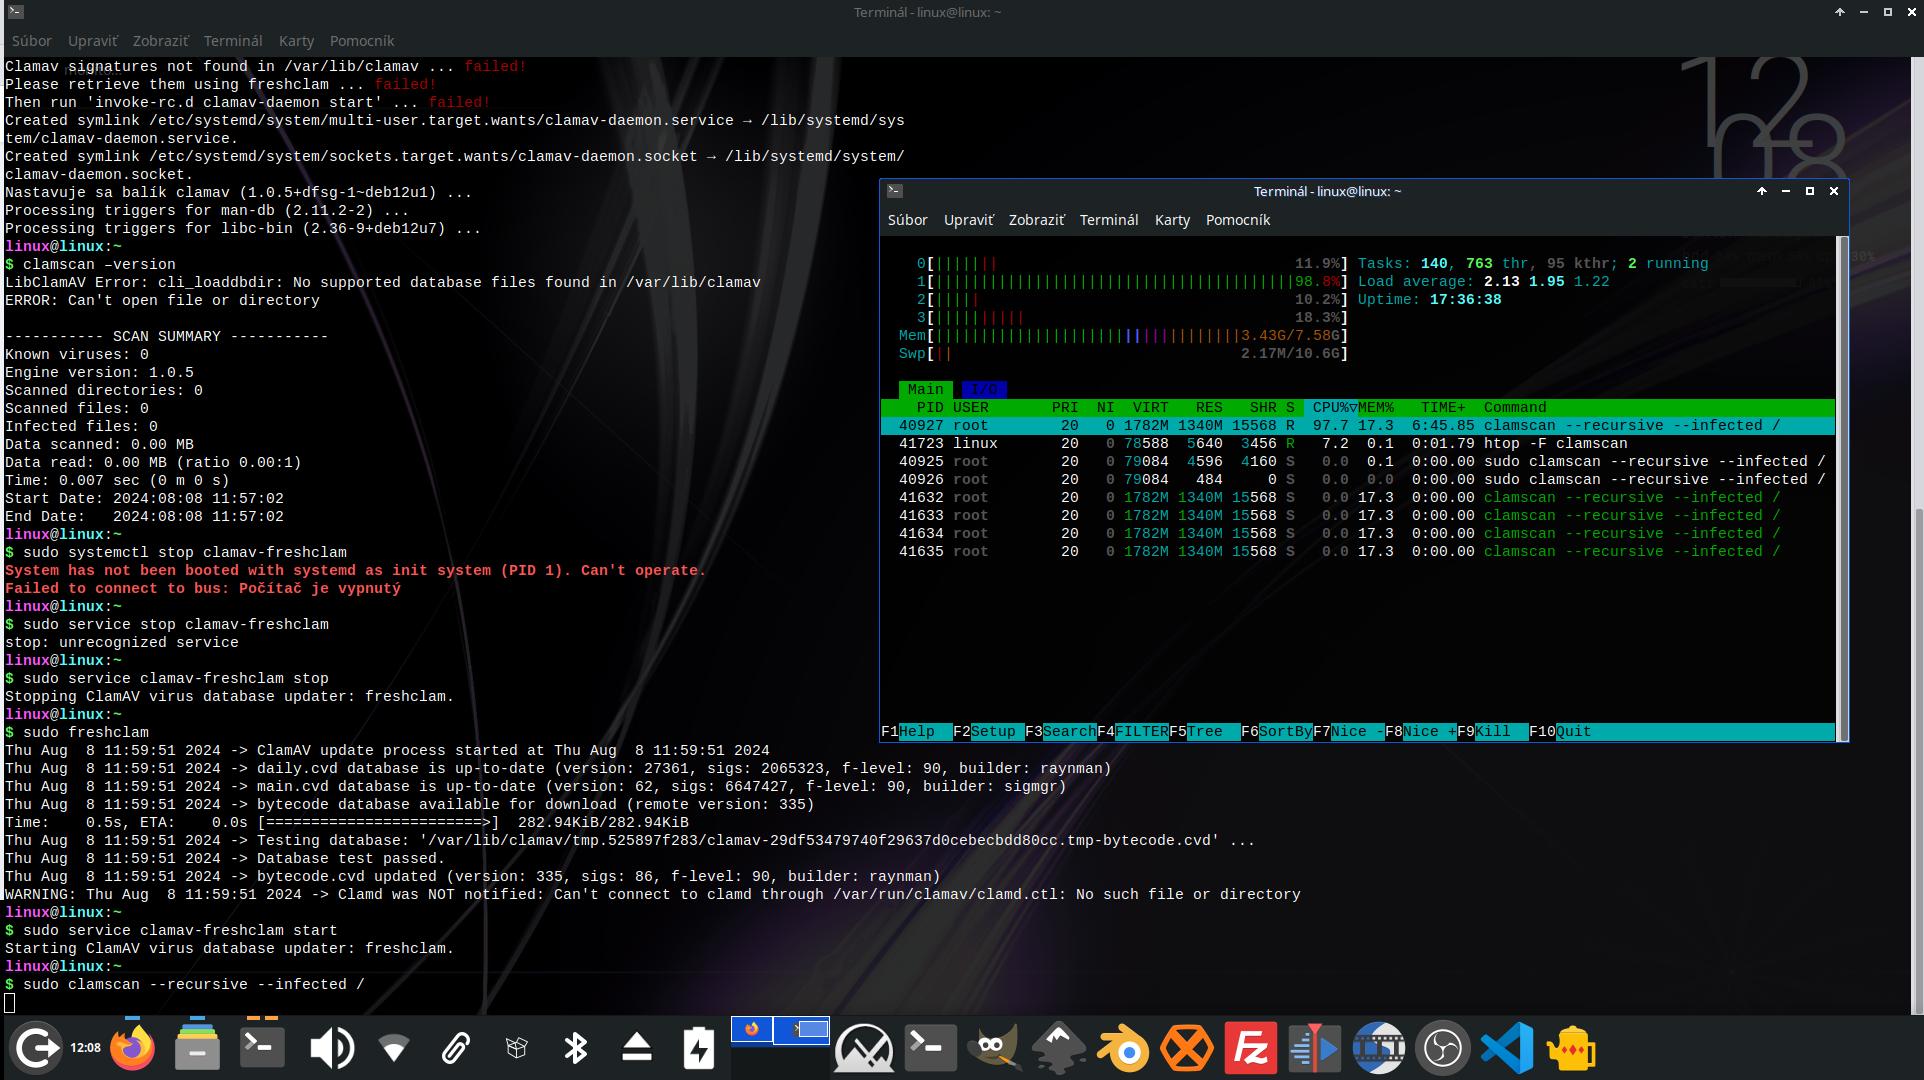Image resolution: width=1924 pixels, height=1080 pixels.
Task: Click the eject removable media icon
Action: point(637,1048)
